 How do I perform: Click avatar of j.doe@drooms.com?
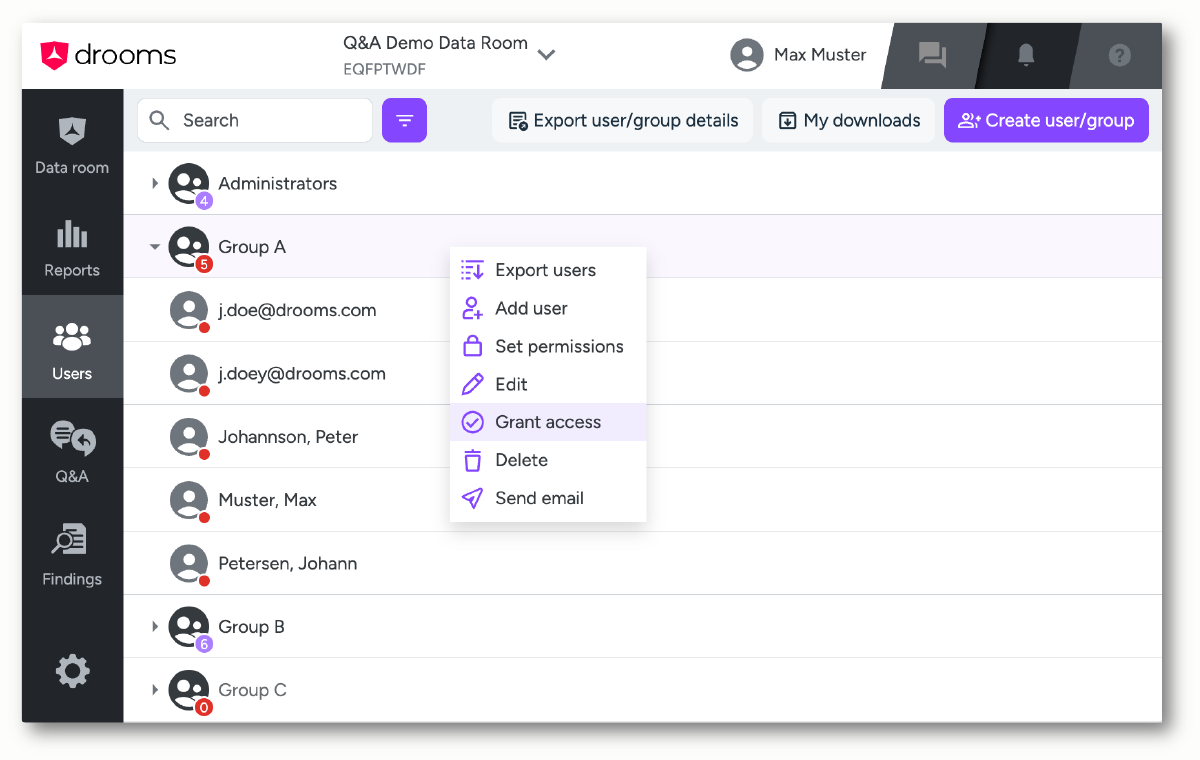pos(189,310)
